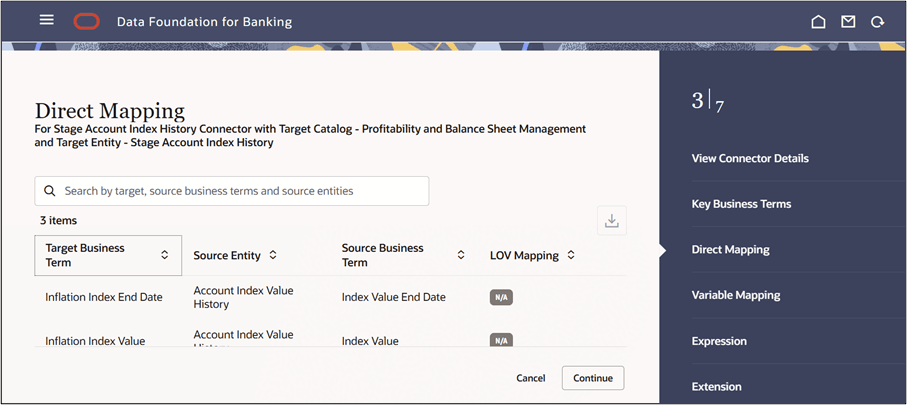907x405 pixels.
Task: Select the Direct Mapping step
Action: coord(731,249)
